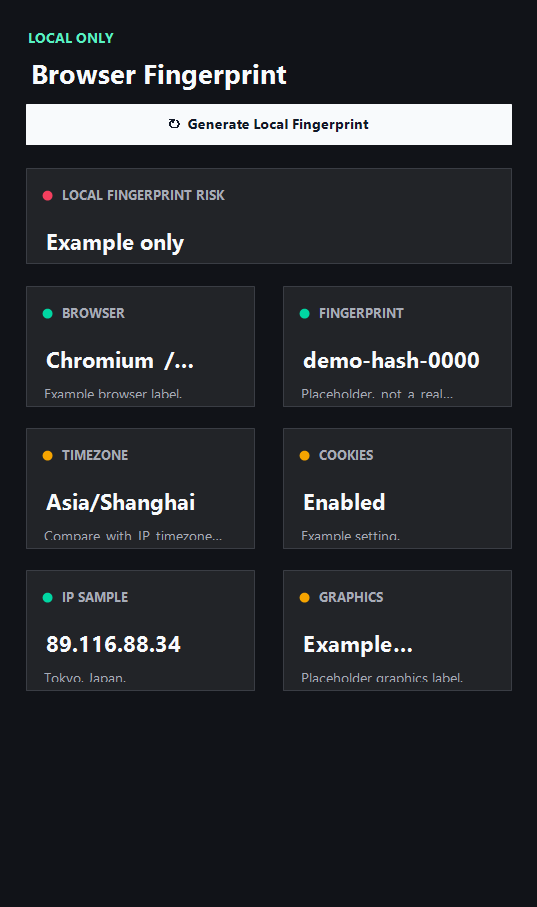Click the 'LOCAL ONLY' green label
The width and height of the screenshot is (537, 907).
pyautogui.click(x=71, y=38)
